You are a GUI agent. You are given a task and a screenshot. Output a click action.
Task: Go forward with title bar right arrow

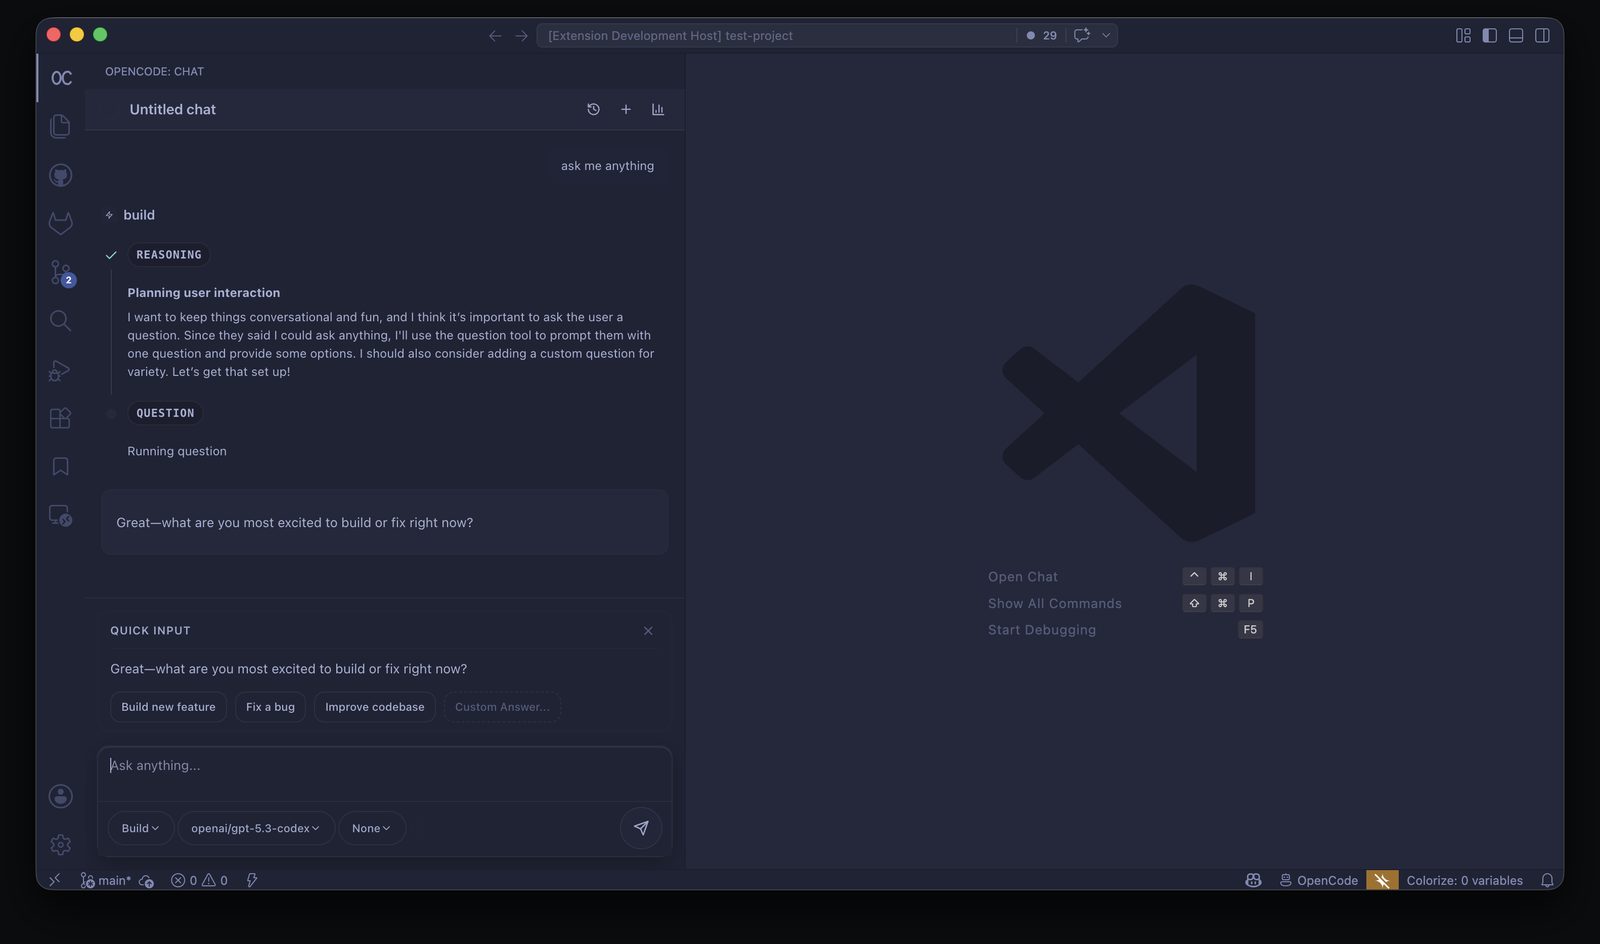coord(521,35)
